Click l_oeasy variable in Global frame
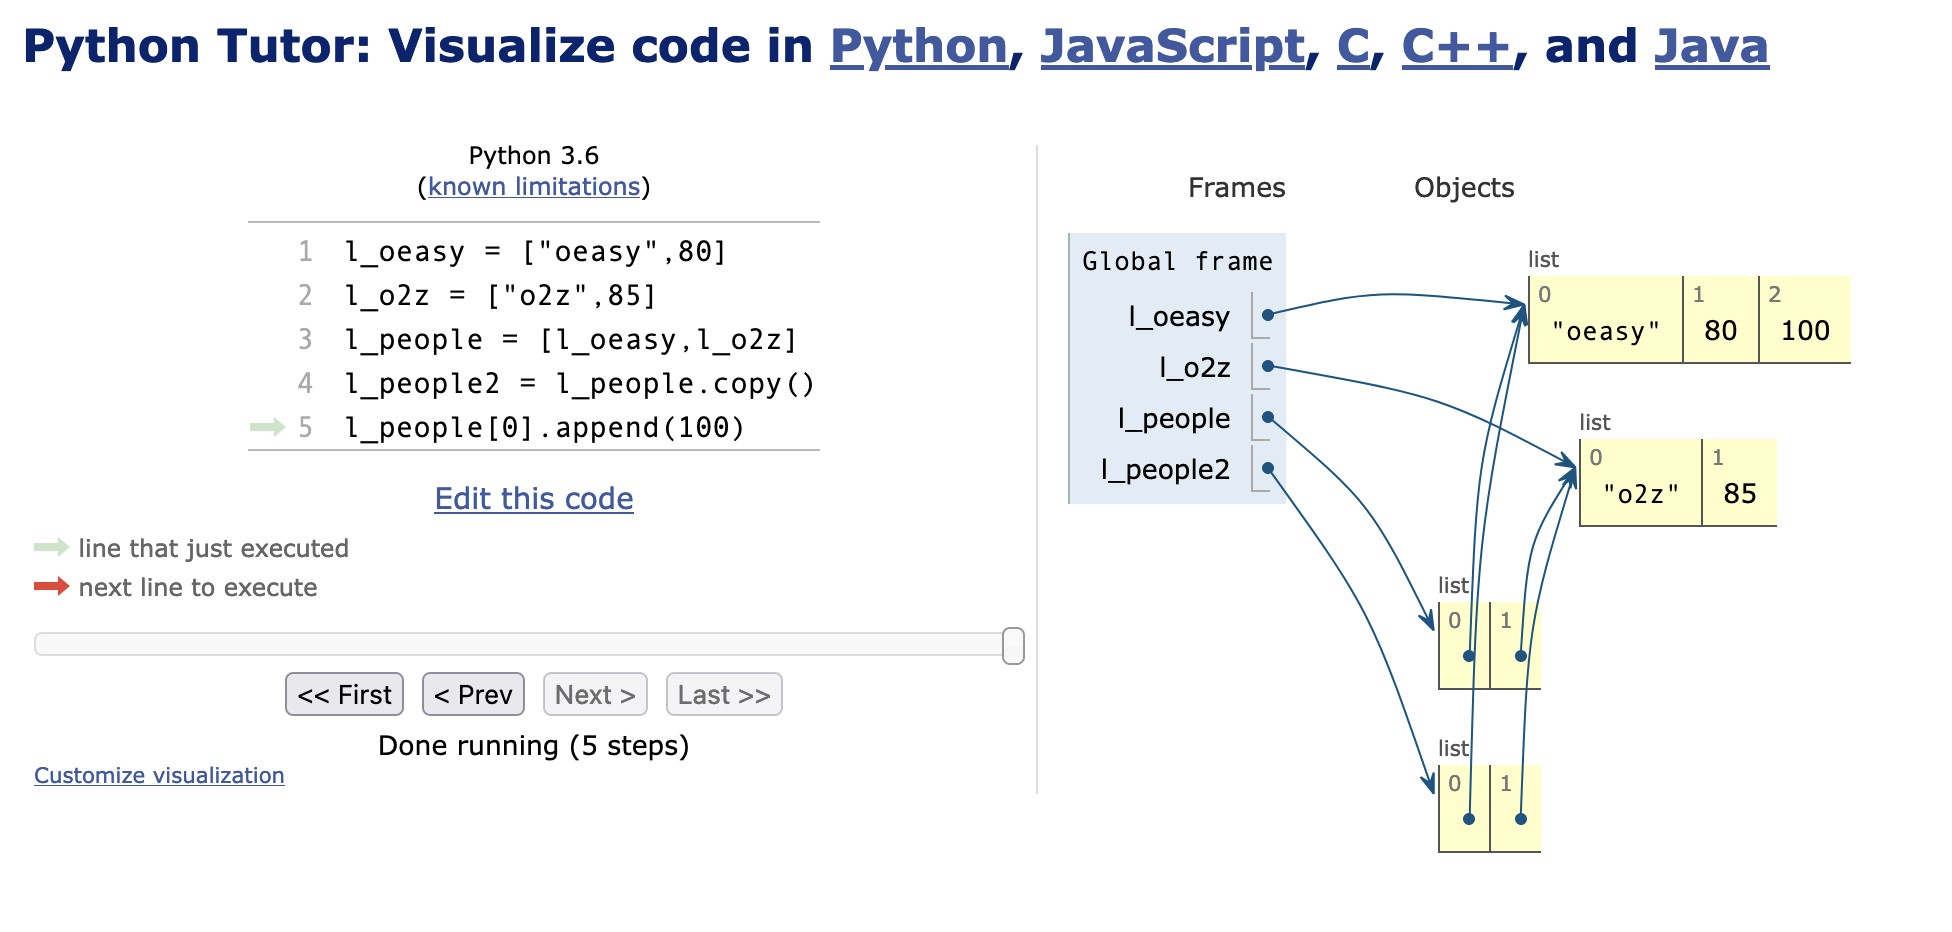 coord(1179,316)
